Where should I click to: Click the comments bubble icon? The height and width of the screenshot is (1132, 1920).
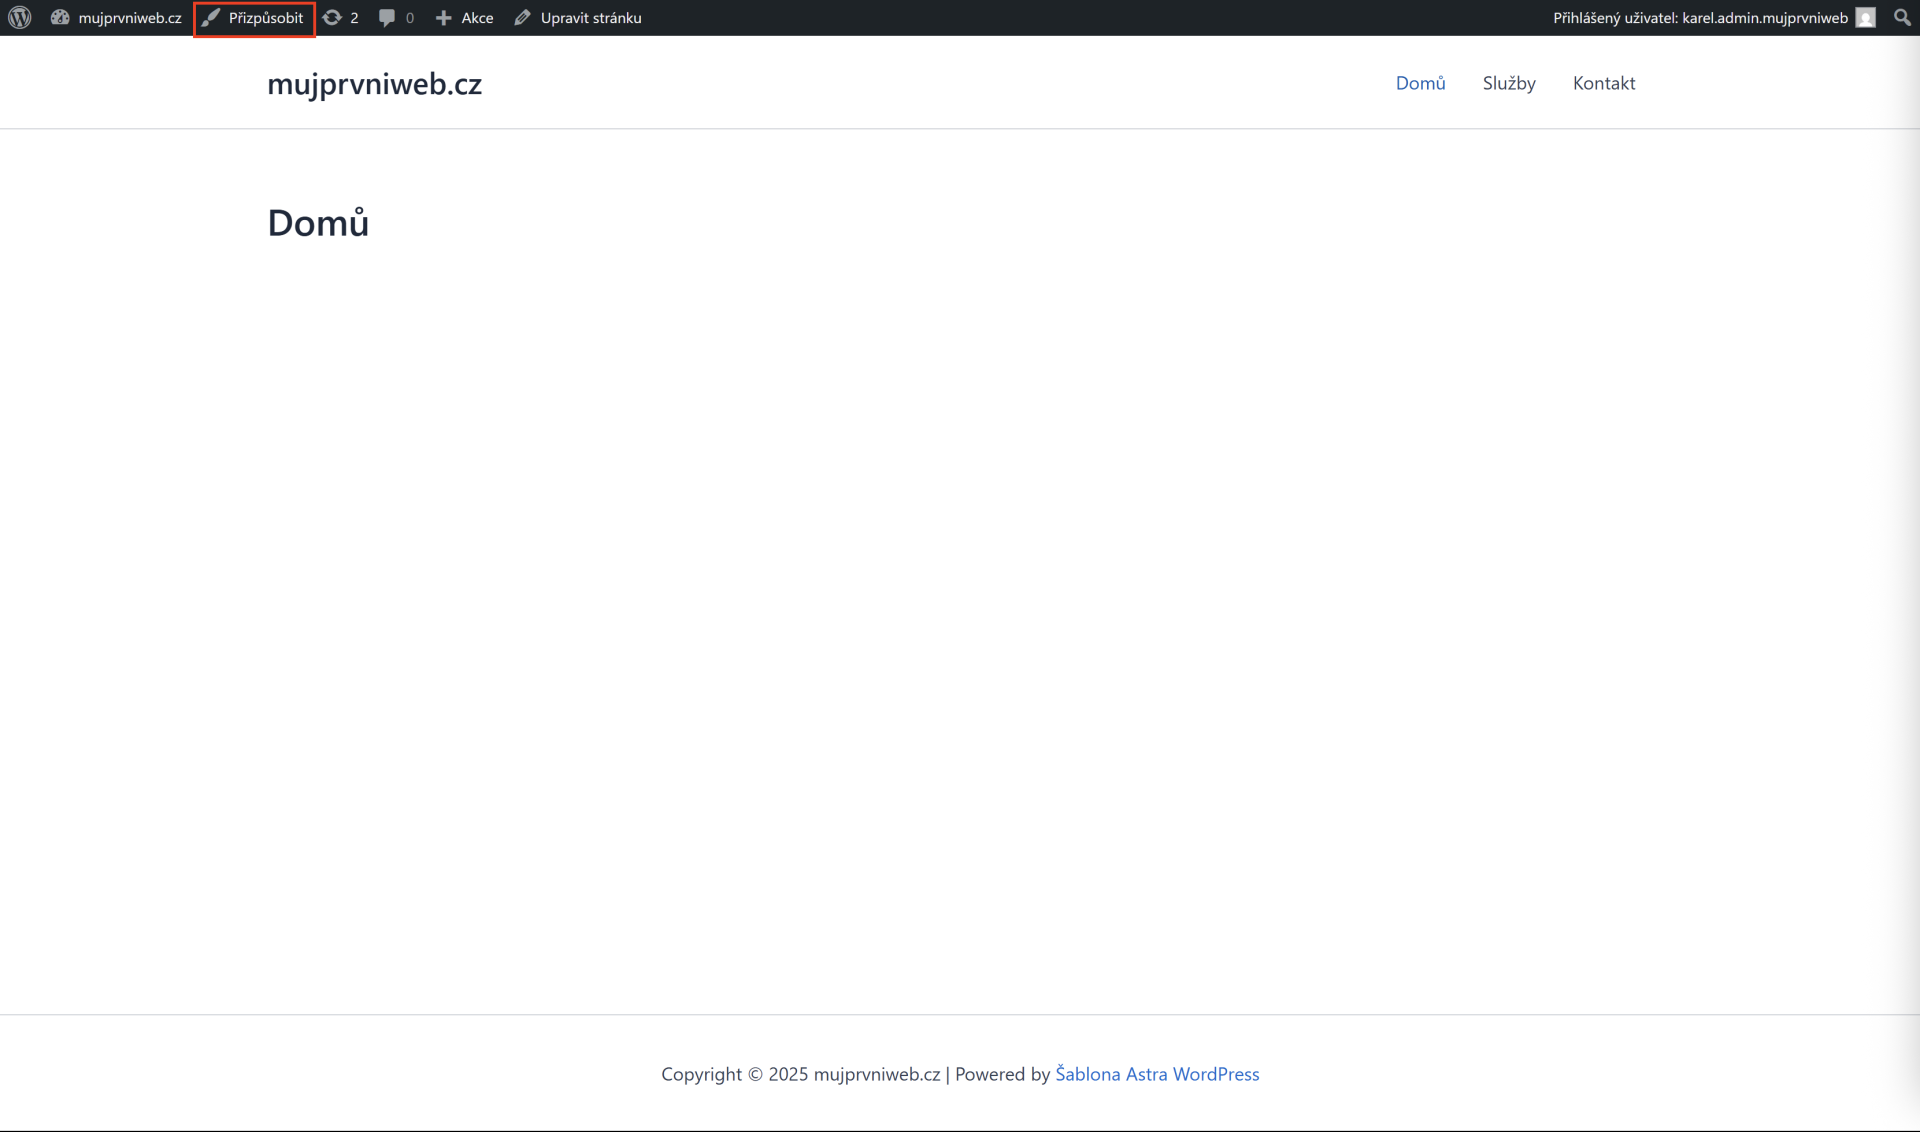pyautogui.click(x=387, y=18)
